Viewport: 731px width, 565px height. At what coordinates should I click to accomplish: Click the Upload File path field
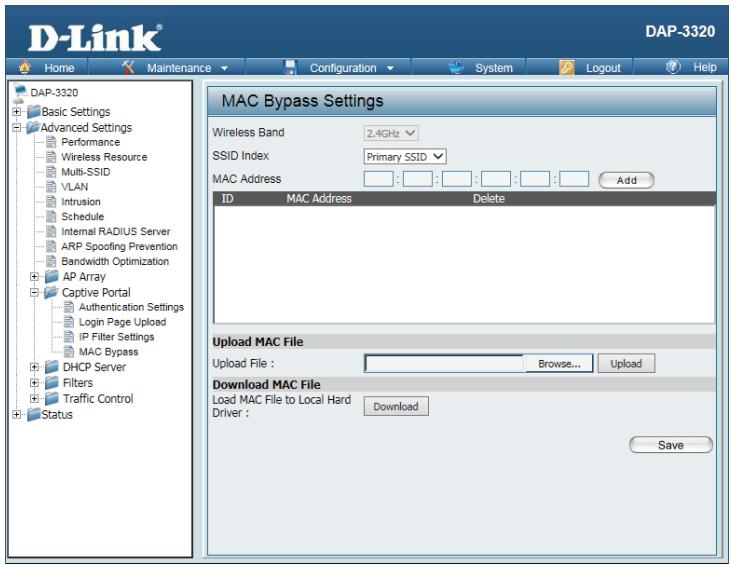tap(444, 364)
